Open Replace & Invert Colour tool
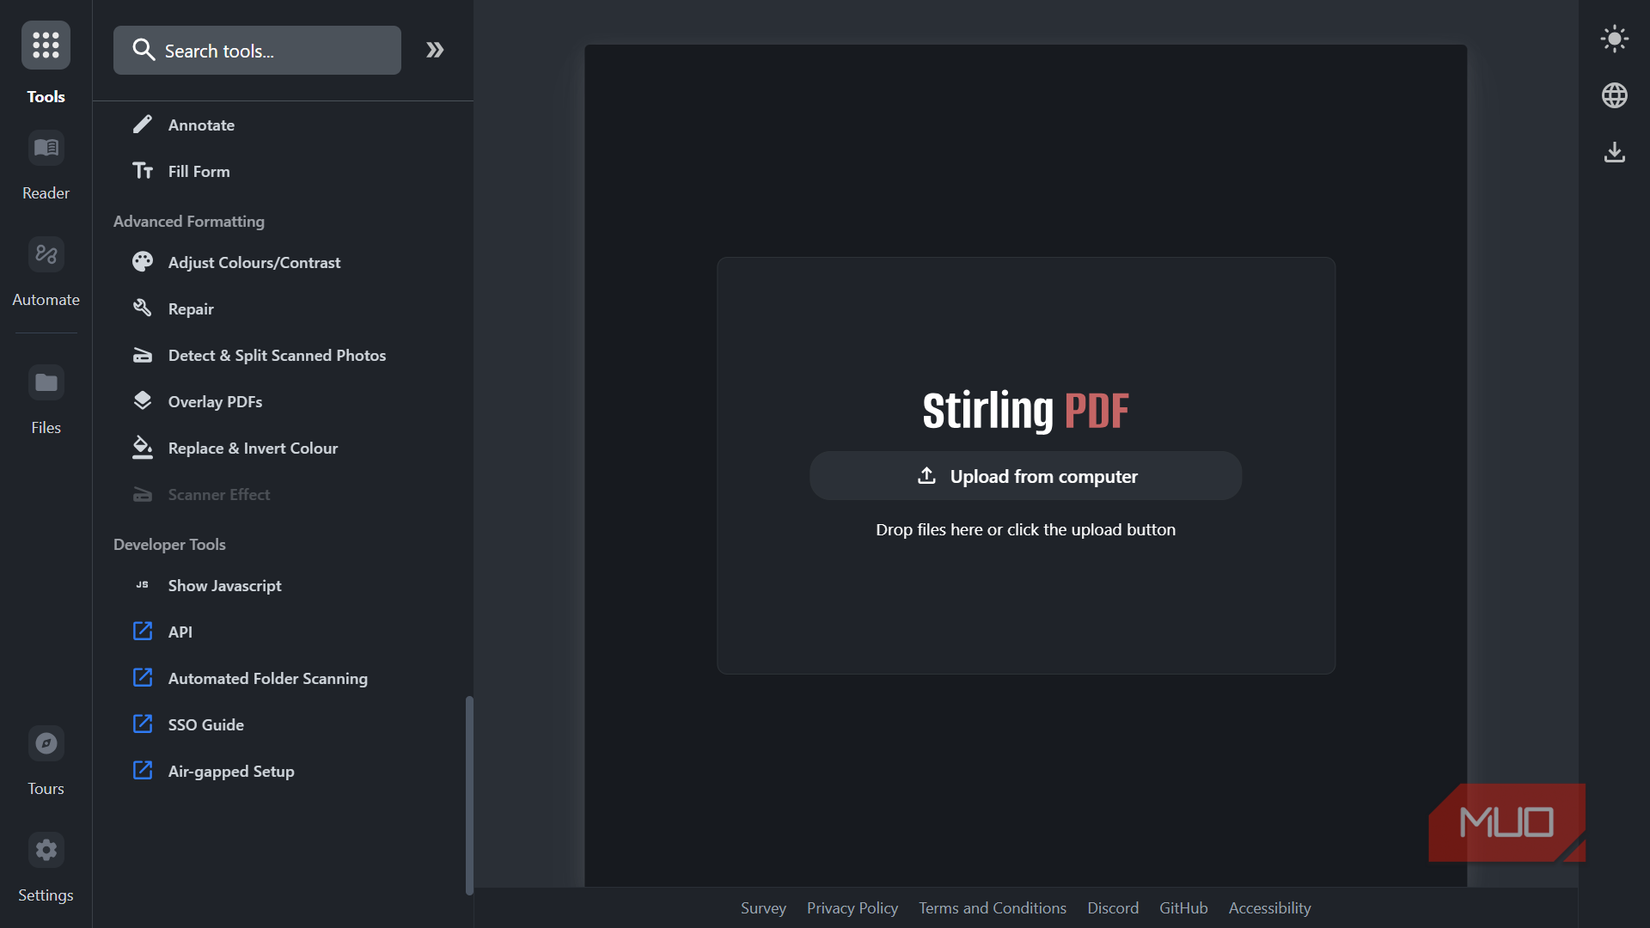Image resolution: width=1650 pixels, height=928 pixels. click(253, 448)
